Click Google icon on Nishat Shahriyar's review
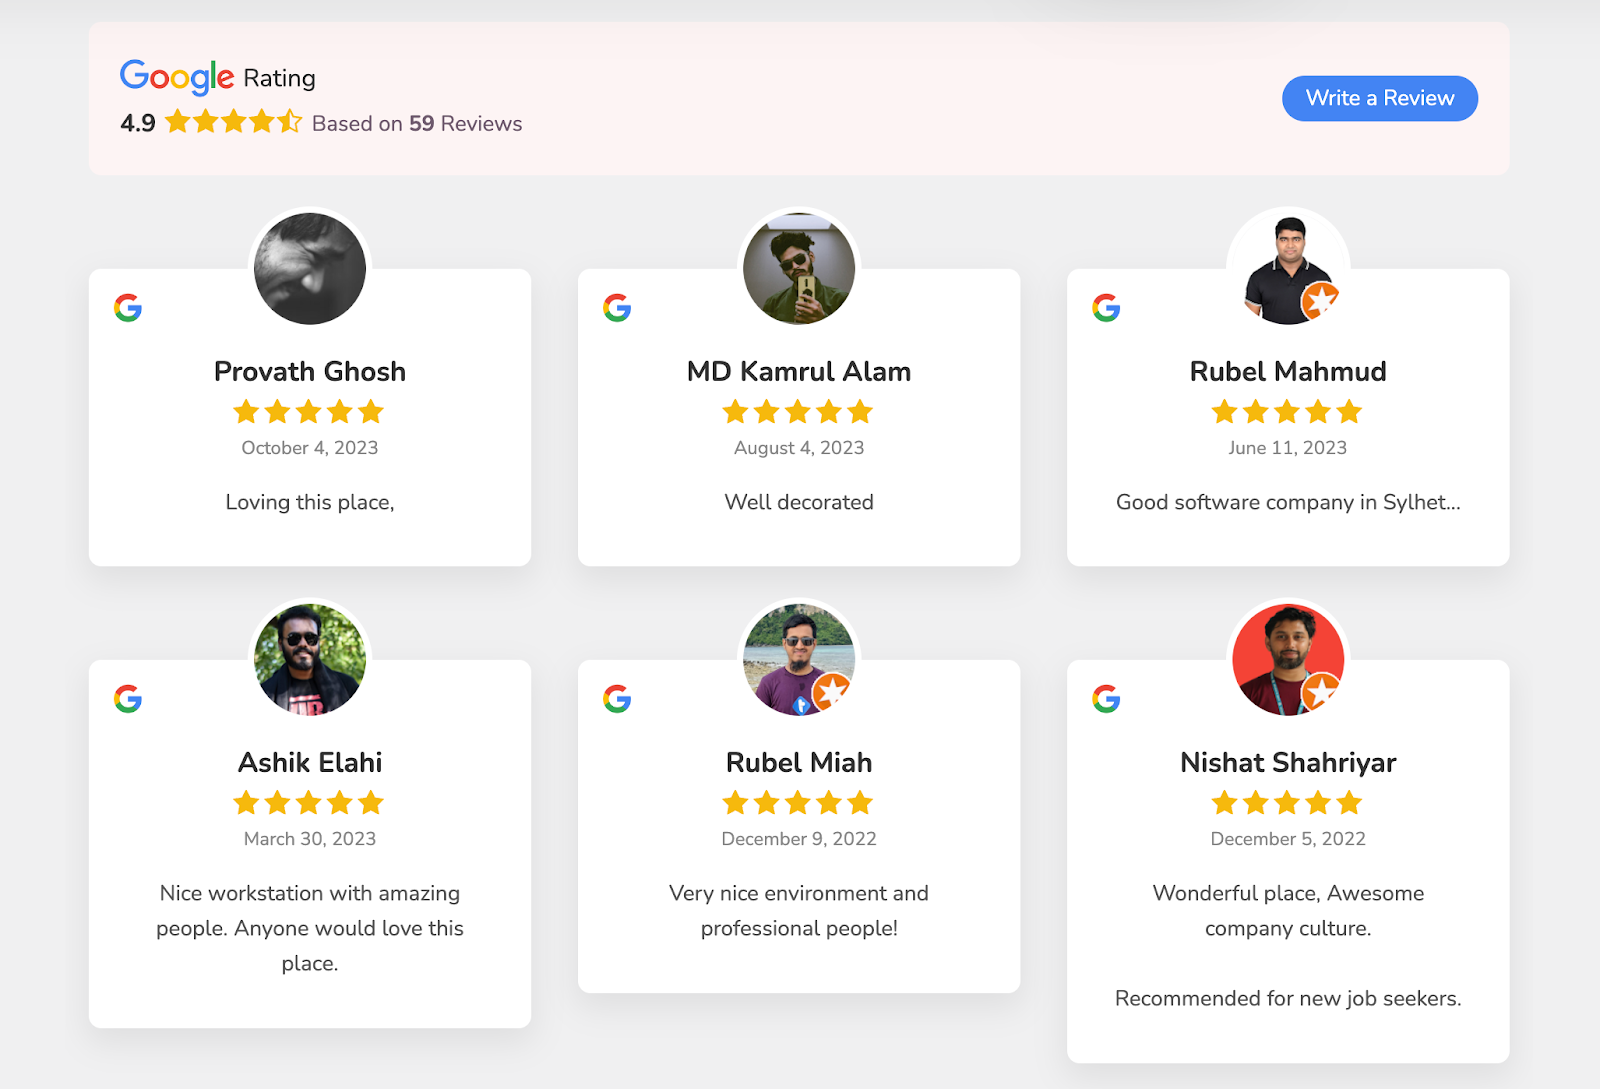 click(1106, 699)
